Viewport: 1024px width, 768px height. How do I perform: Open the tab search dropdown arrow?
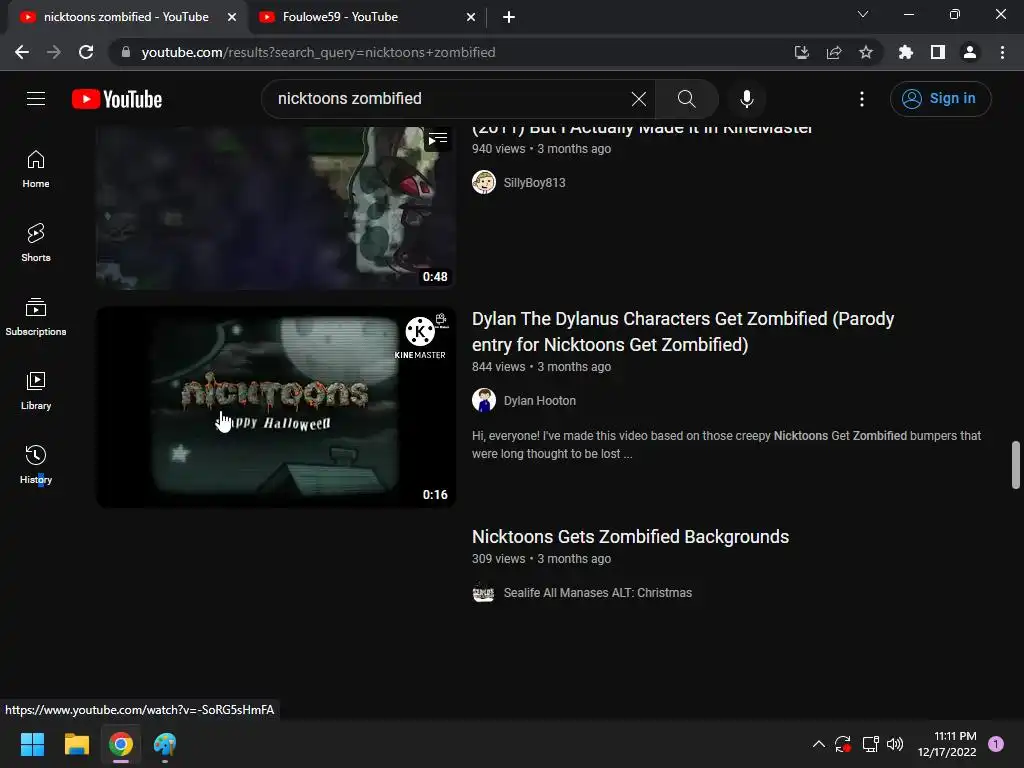coord(863,14)
